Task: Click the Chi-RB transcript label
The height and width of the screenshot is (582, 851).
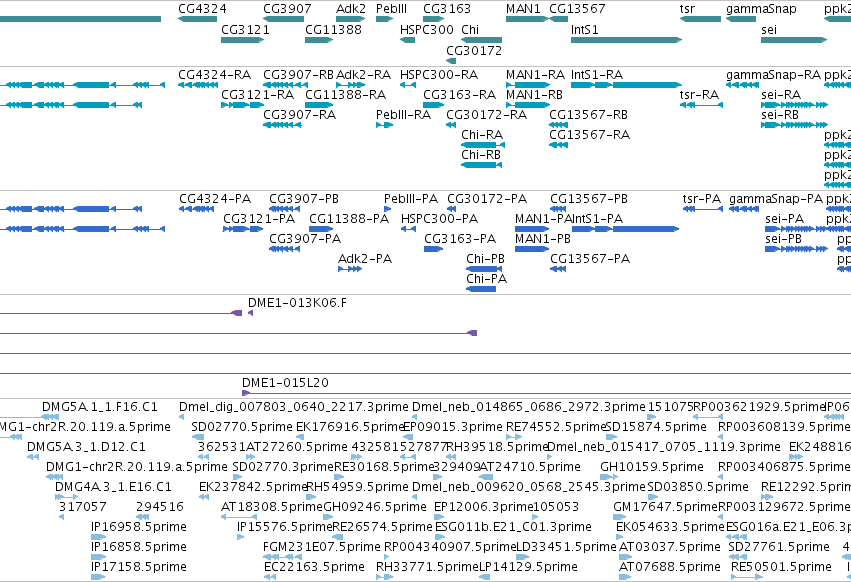Action: [481, 155]
